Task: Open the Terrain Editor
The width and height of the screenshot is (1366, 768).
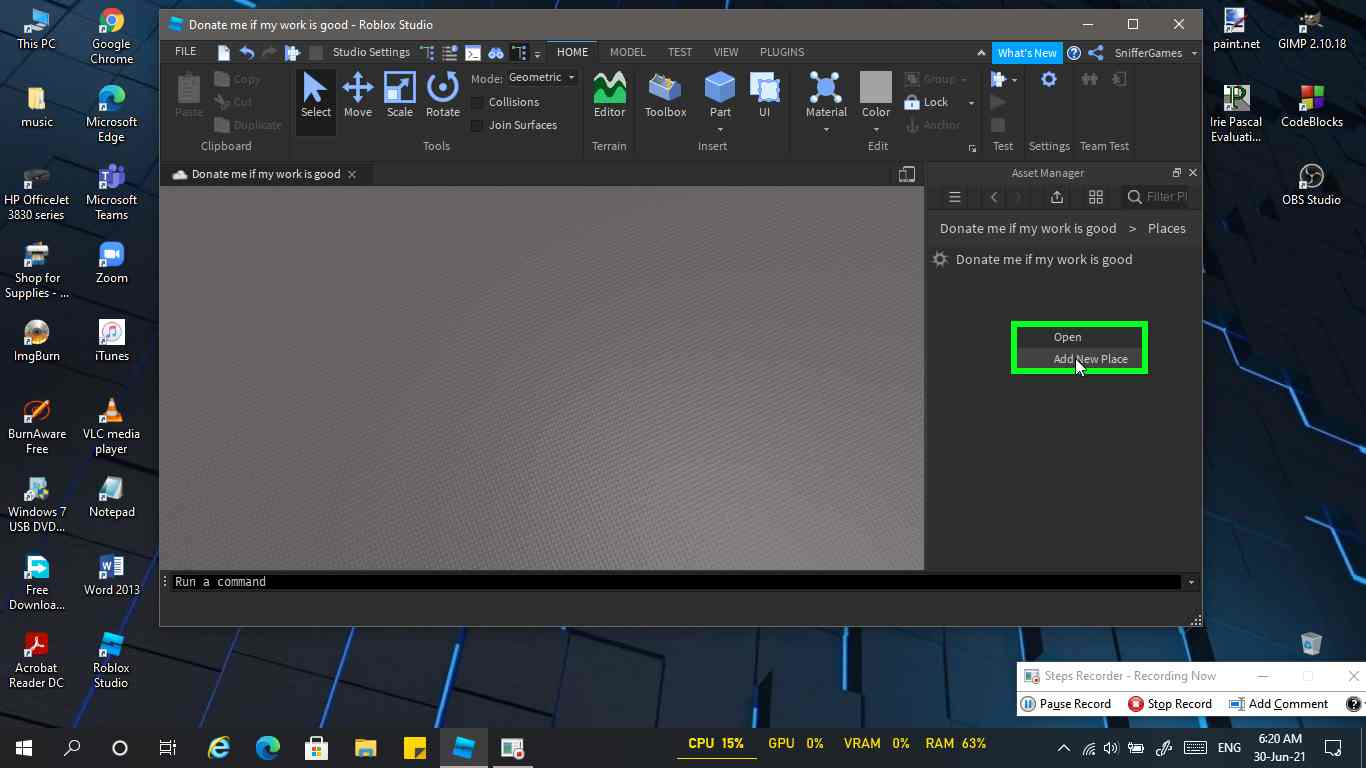Action: tap(609, 95)
